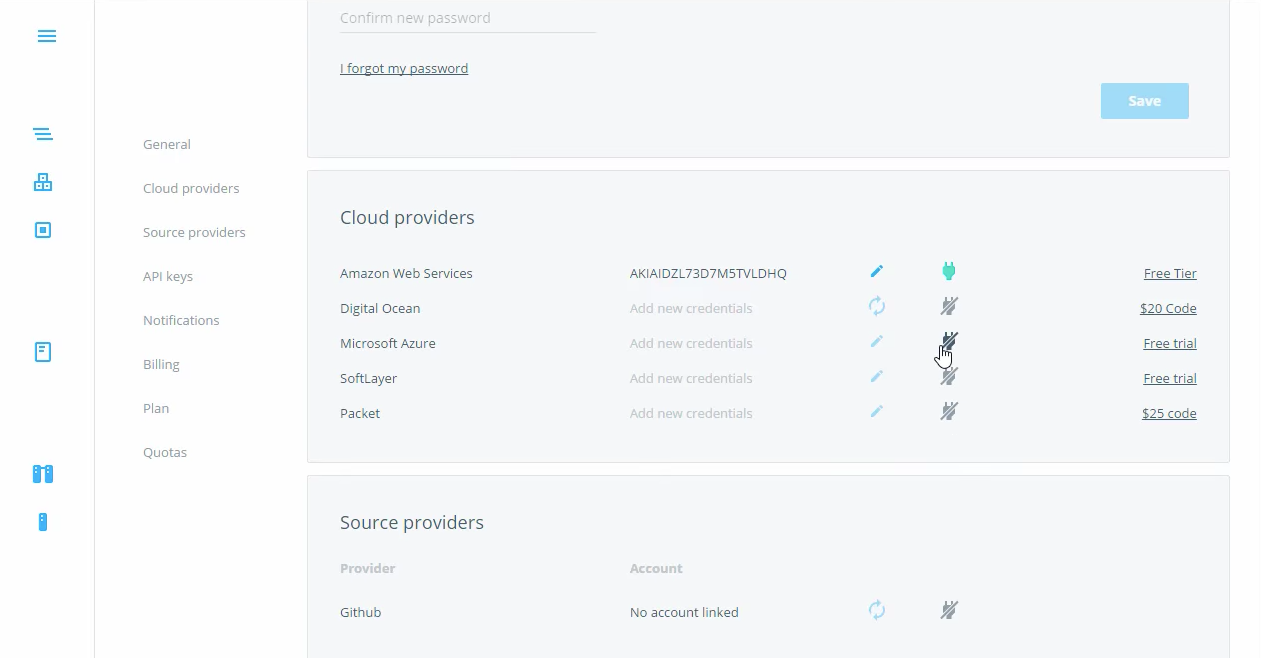Viewport: 1261px width, 658px height.
Task: Click the I forgot my password link
Action: tap(404, 68)
